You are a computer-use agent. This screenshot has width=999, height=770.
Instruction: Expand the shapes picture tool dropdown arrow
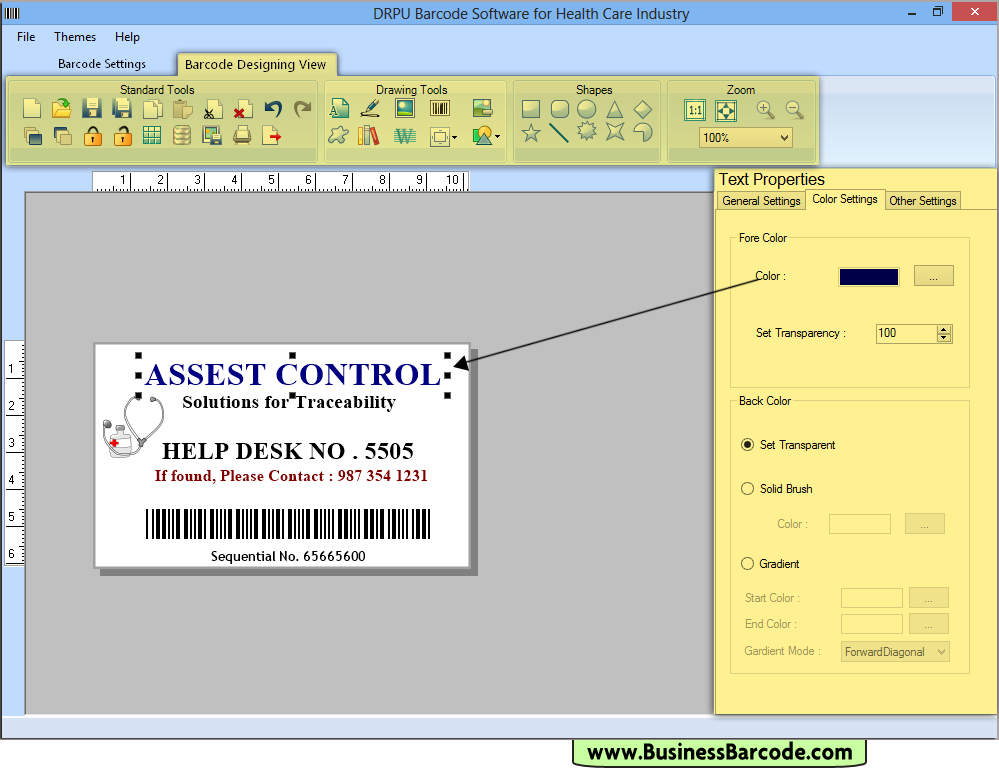[x=497, y=136]
